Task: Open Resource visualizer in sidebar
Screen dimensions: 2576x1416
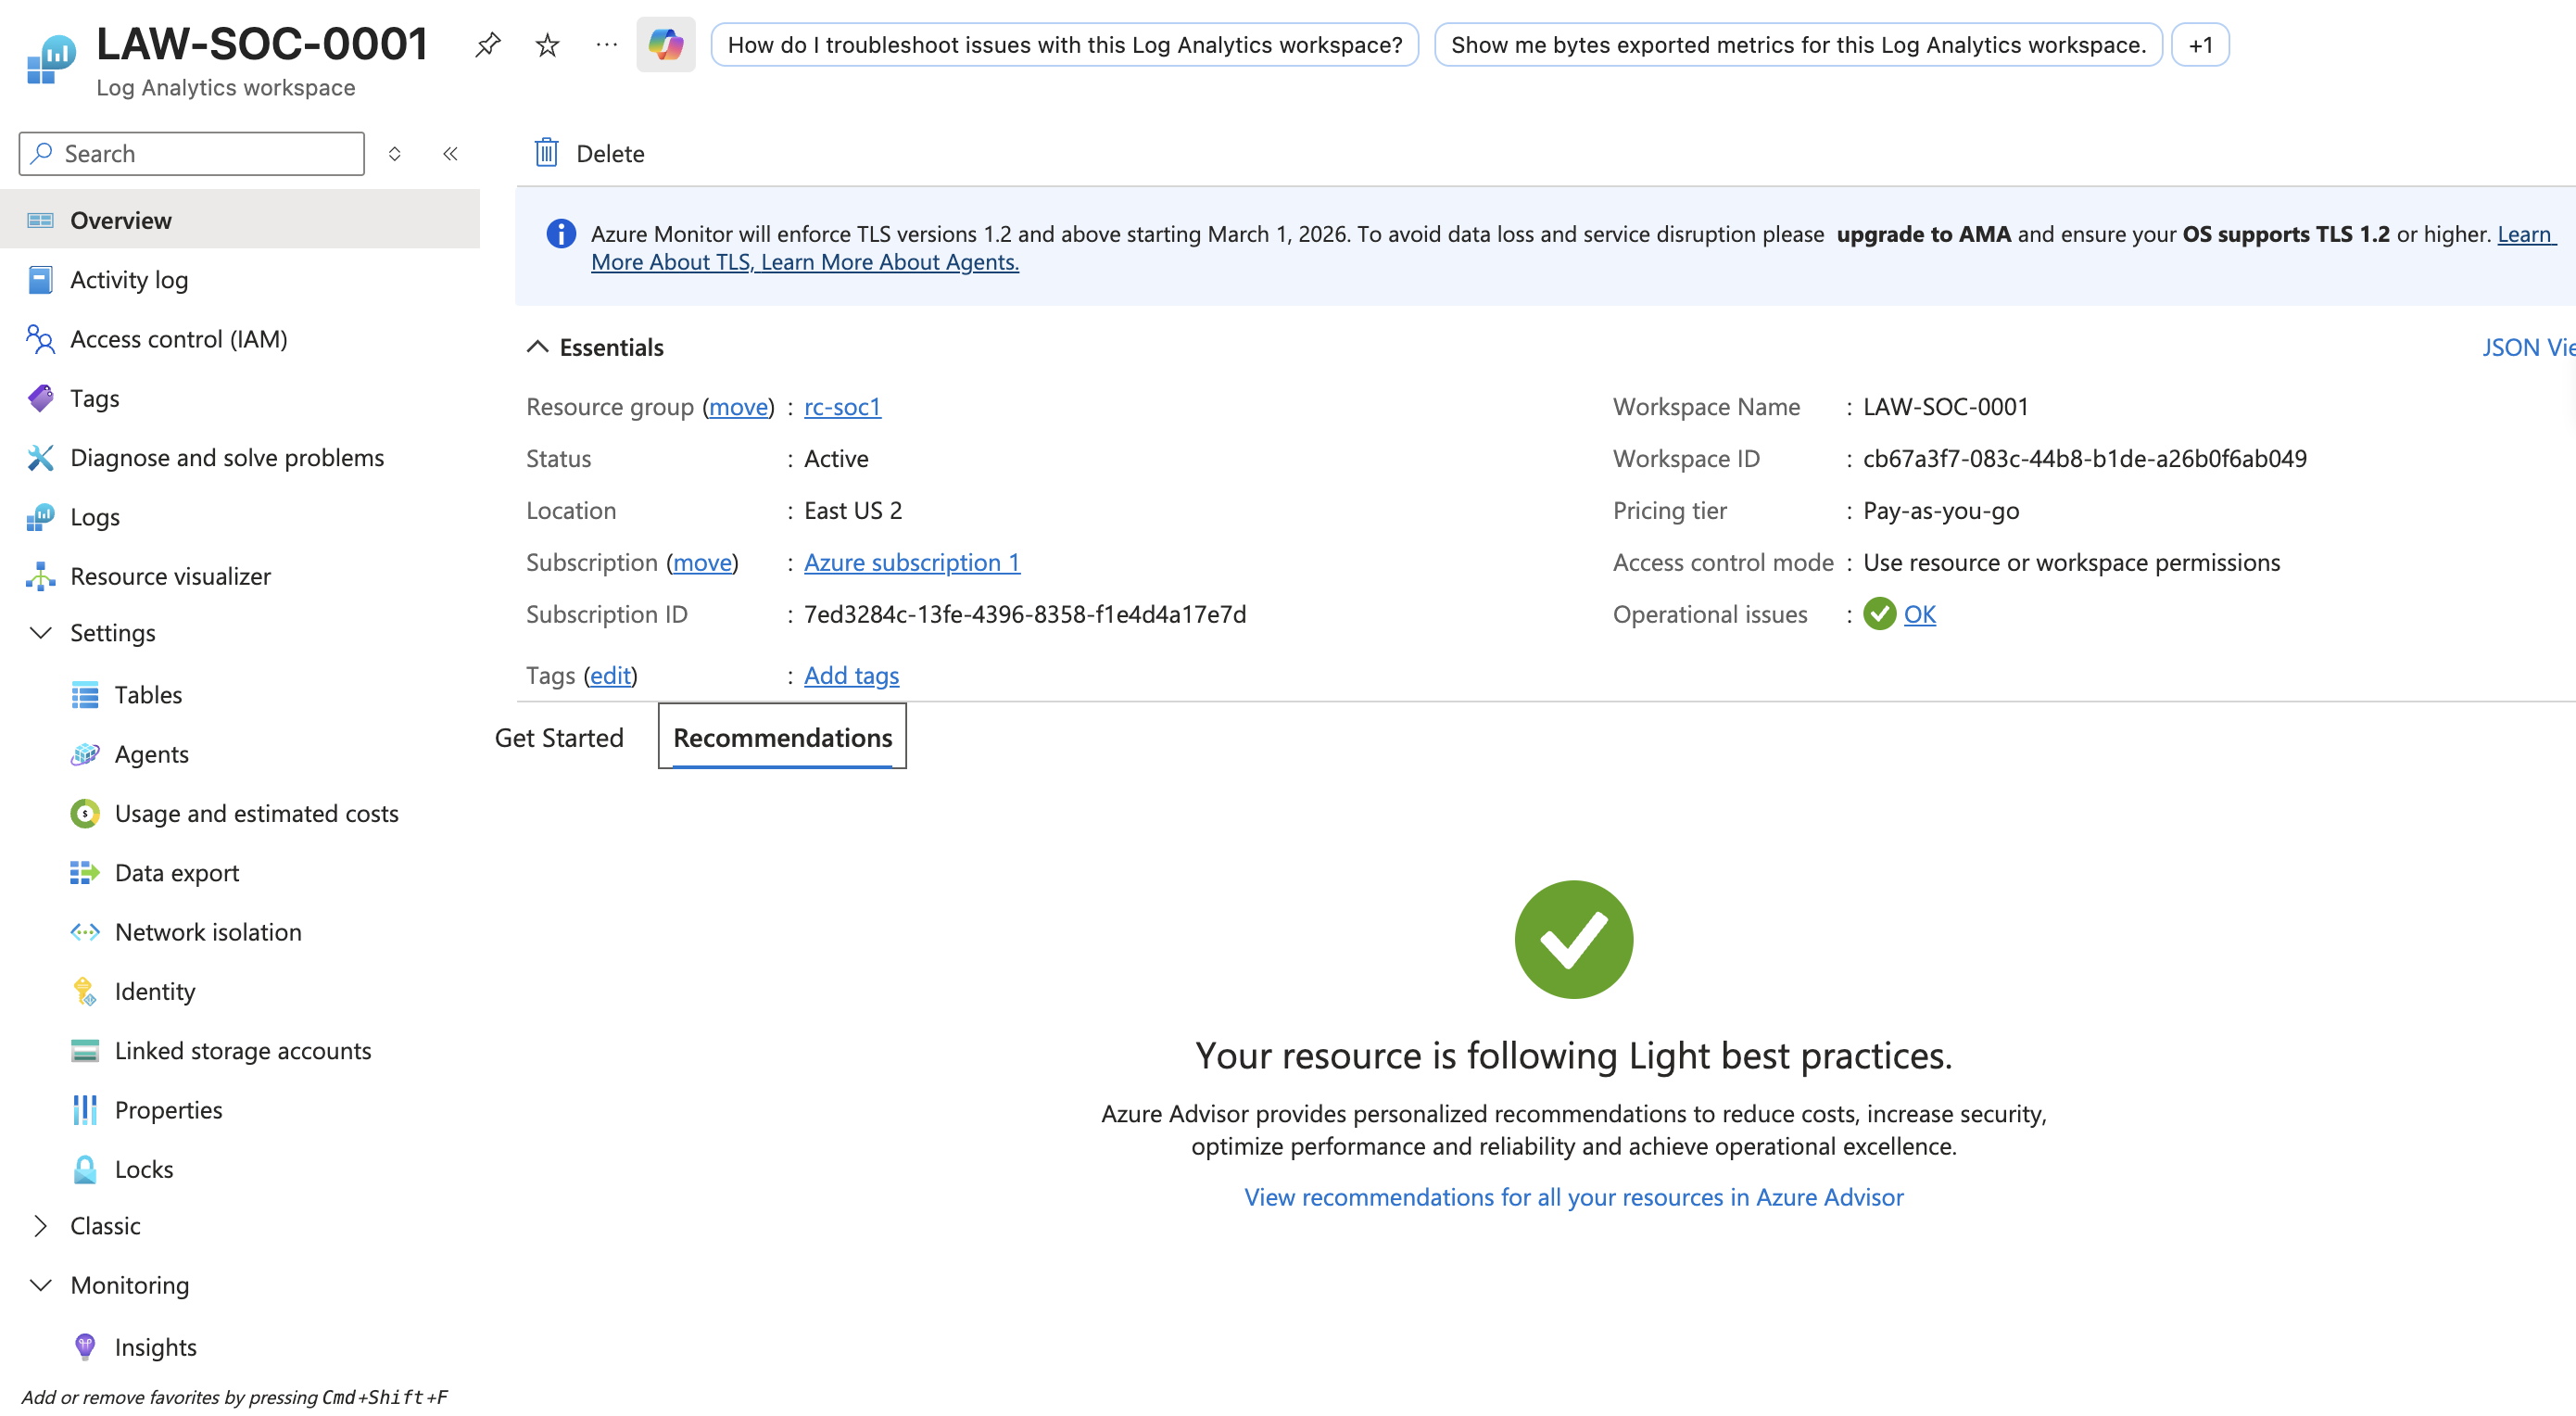Action: (170, 576)
